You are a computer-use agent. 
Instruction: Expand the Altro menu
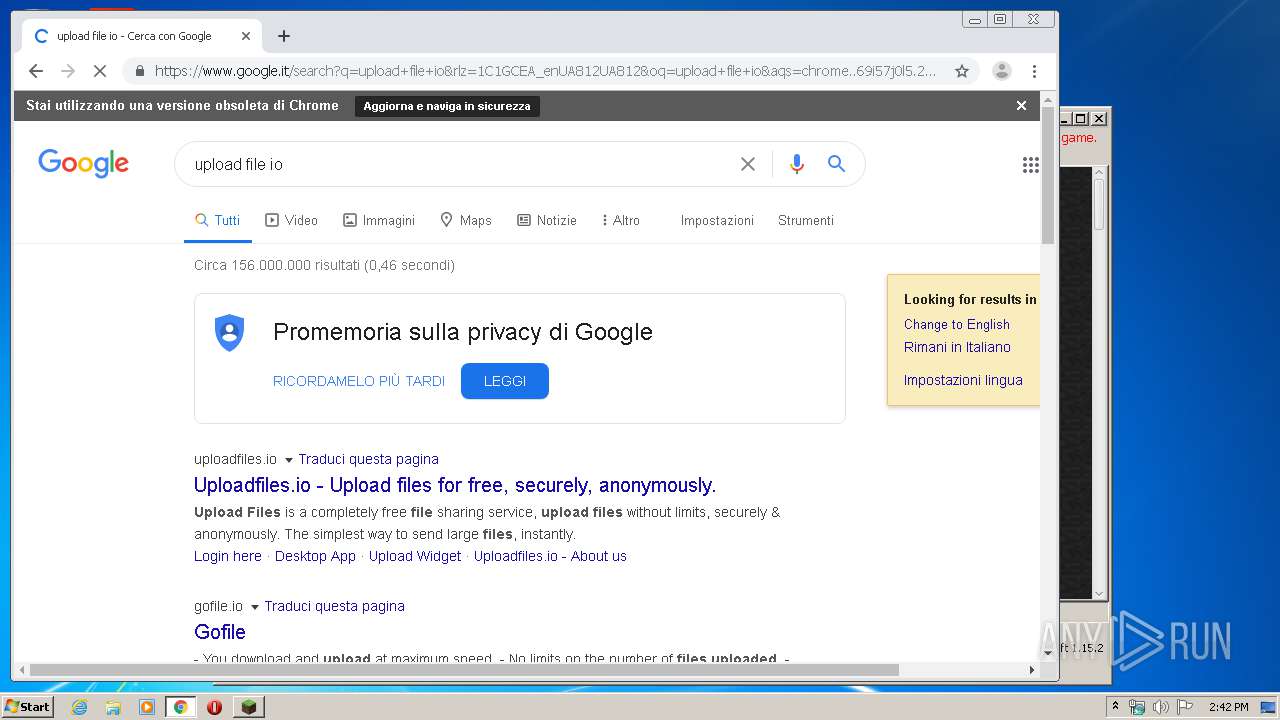pos(620,220)
